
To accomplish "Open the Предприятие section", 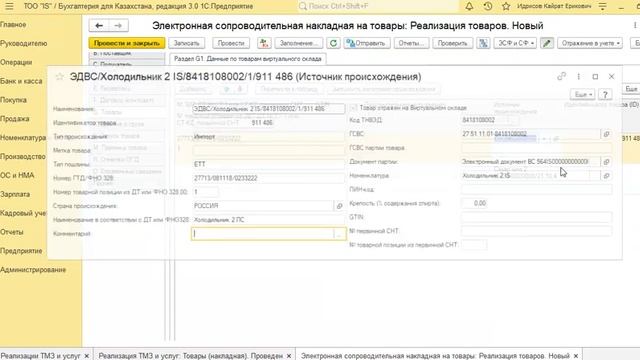I will coord(21,251).
